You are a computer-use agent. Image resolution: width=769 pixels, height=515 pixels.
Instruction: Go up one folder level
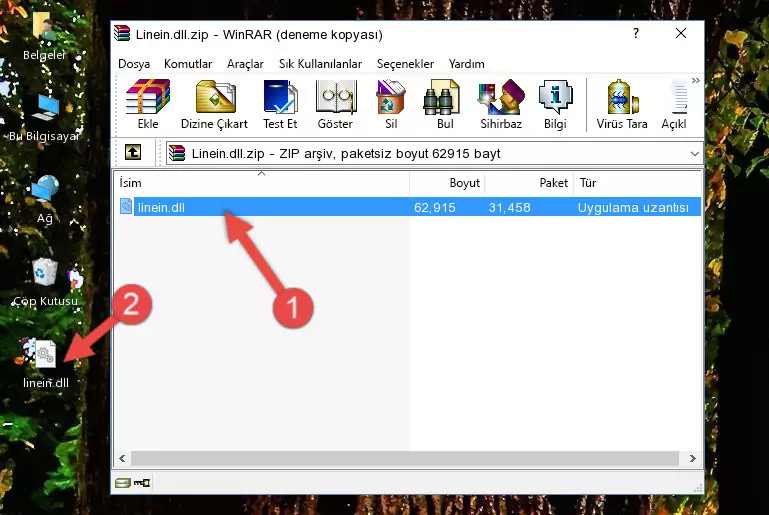pos(133,153)
